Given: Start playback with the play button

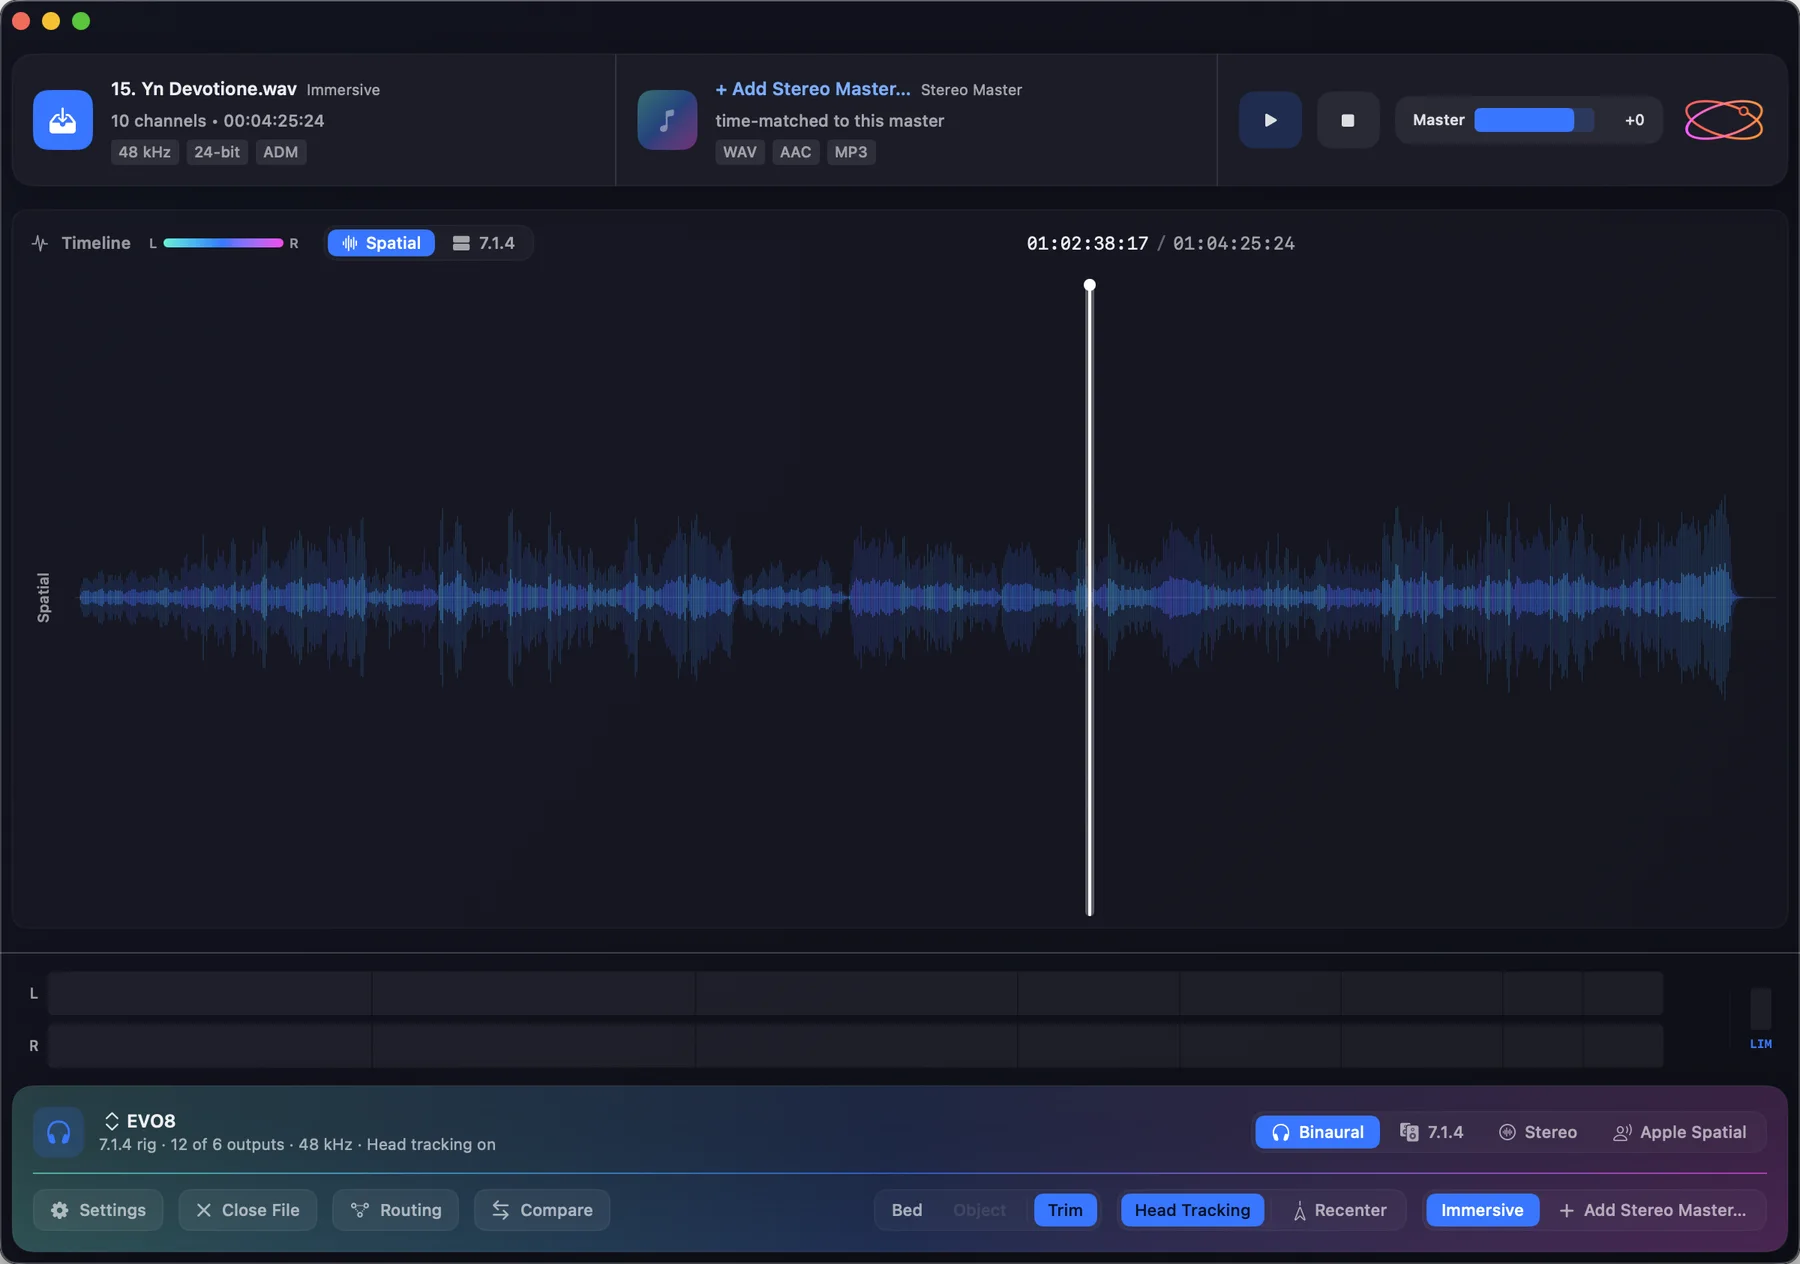Looking at the screenshot, I should [1270, 120].
